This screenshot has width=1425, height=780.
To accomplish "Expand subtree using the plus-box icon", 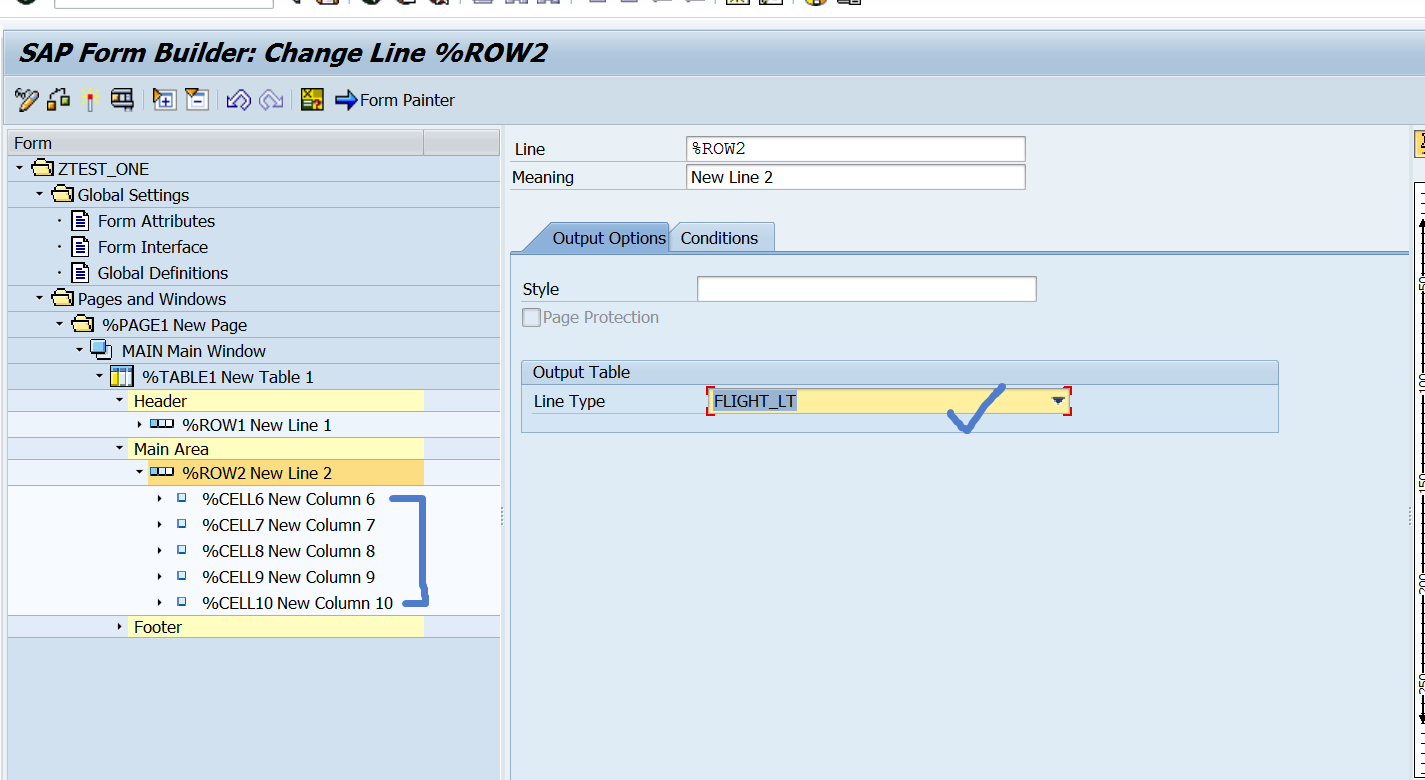I will (x=164, y=100).
